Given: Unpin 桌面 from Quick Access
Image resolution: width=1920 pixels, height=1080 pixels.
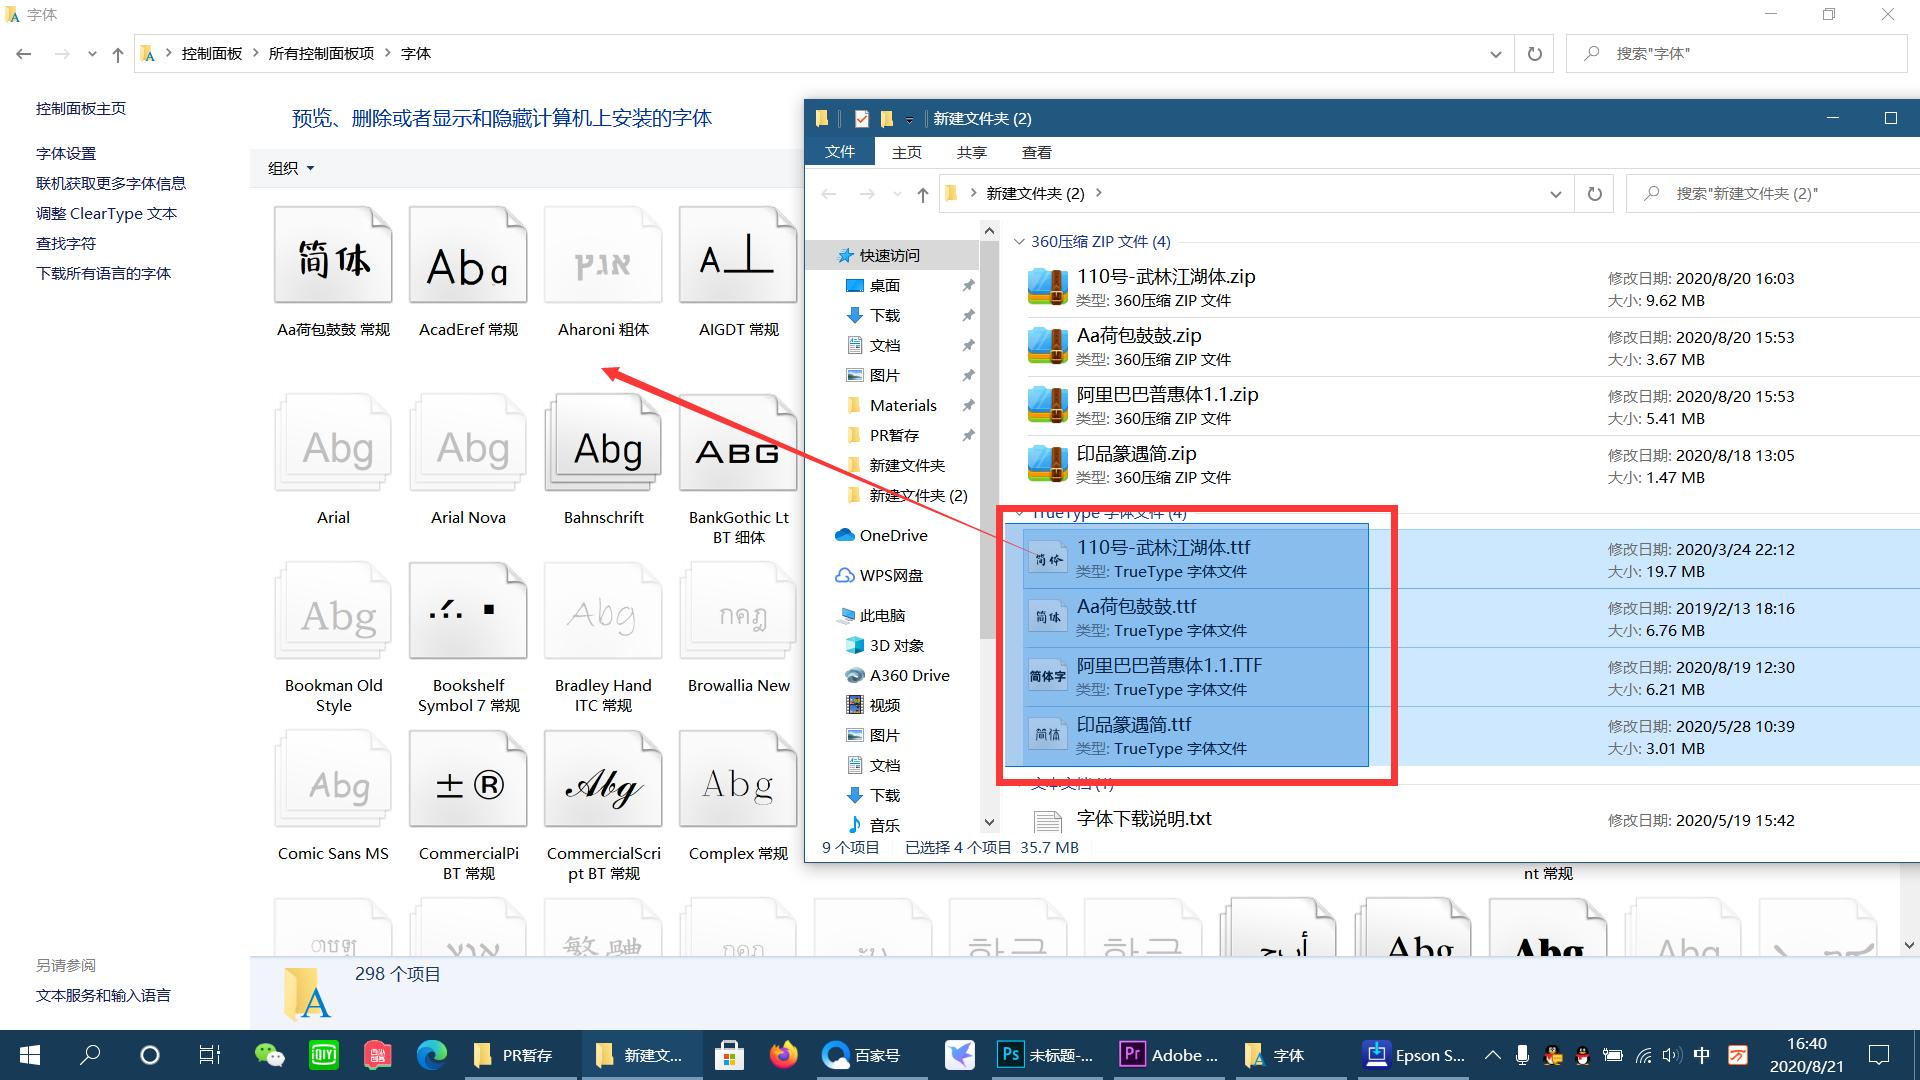Looking at the screenshot, I should tap(968, 285).
